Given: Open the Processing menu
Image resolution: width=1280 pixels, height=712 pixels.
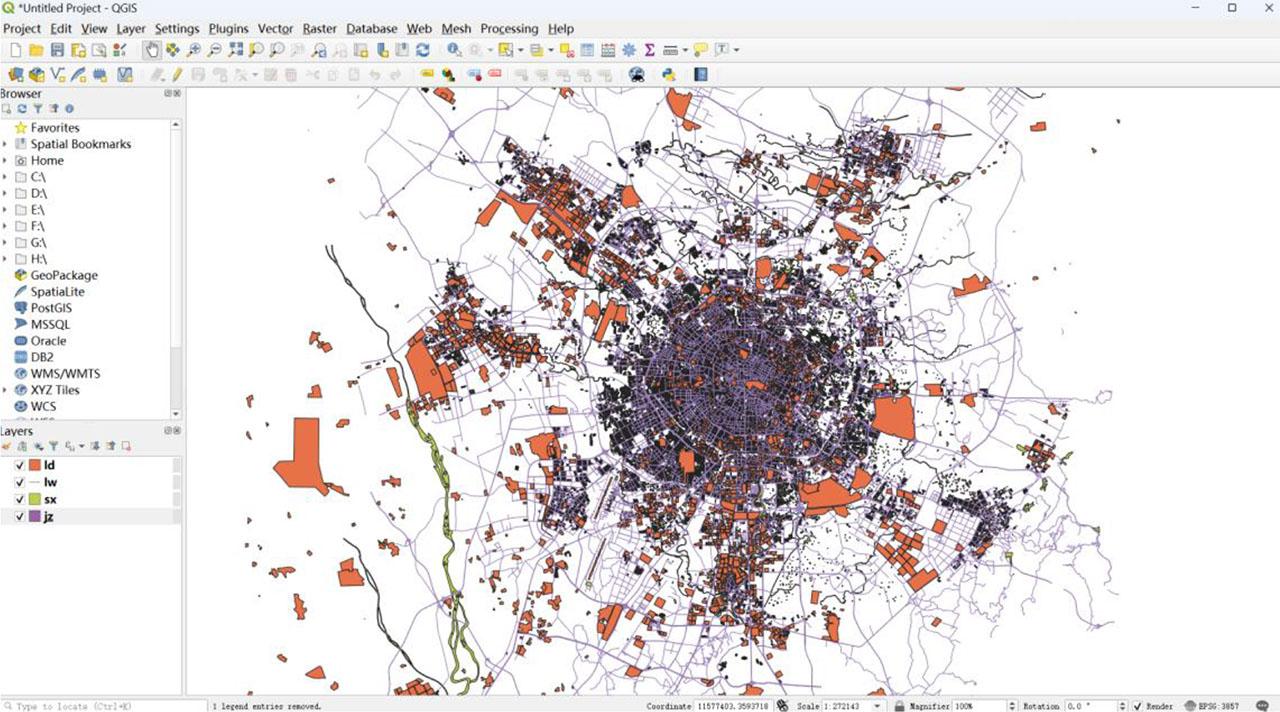Looking at the screenshot, I should click(508, 29).
